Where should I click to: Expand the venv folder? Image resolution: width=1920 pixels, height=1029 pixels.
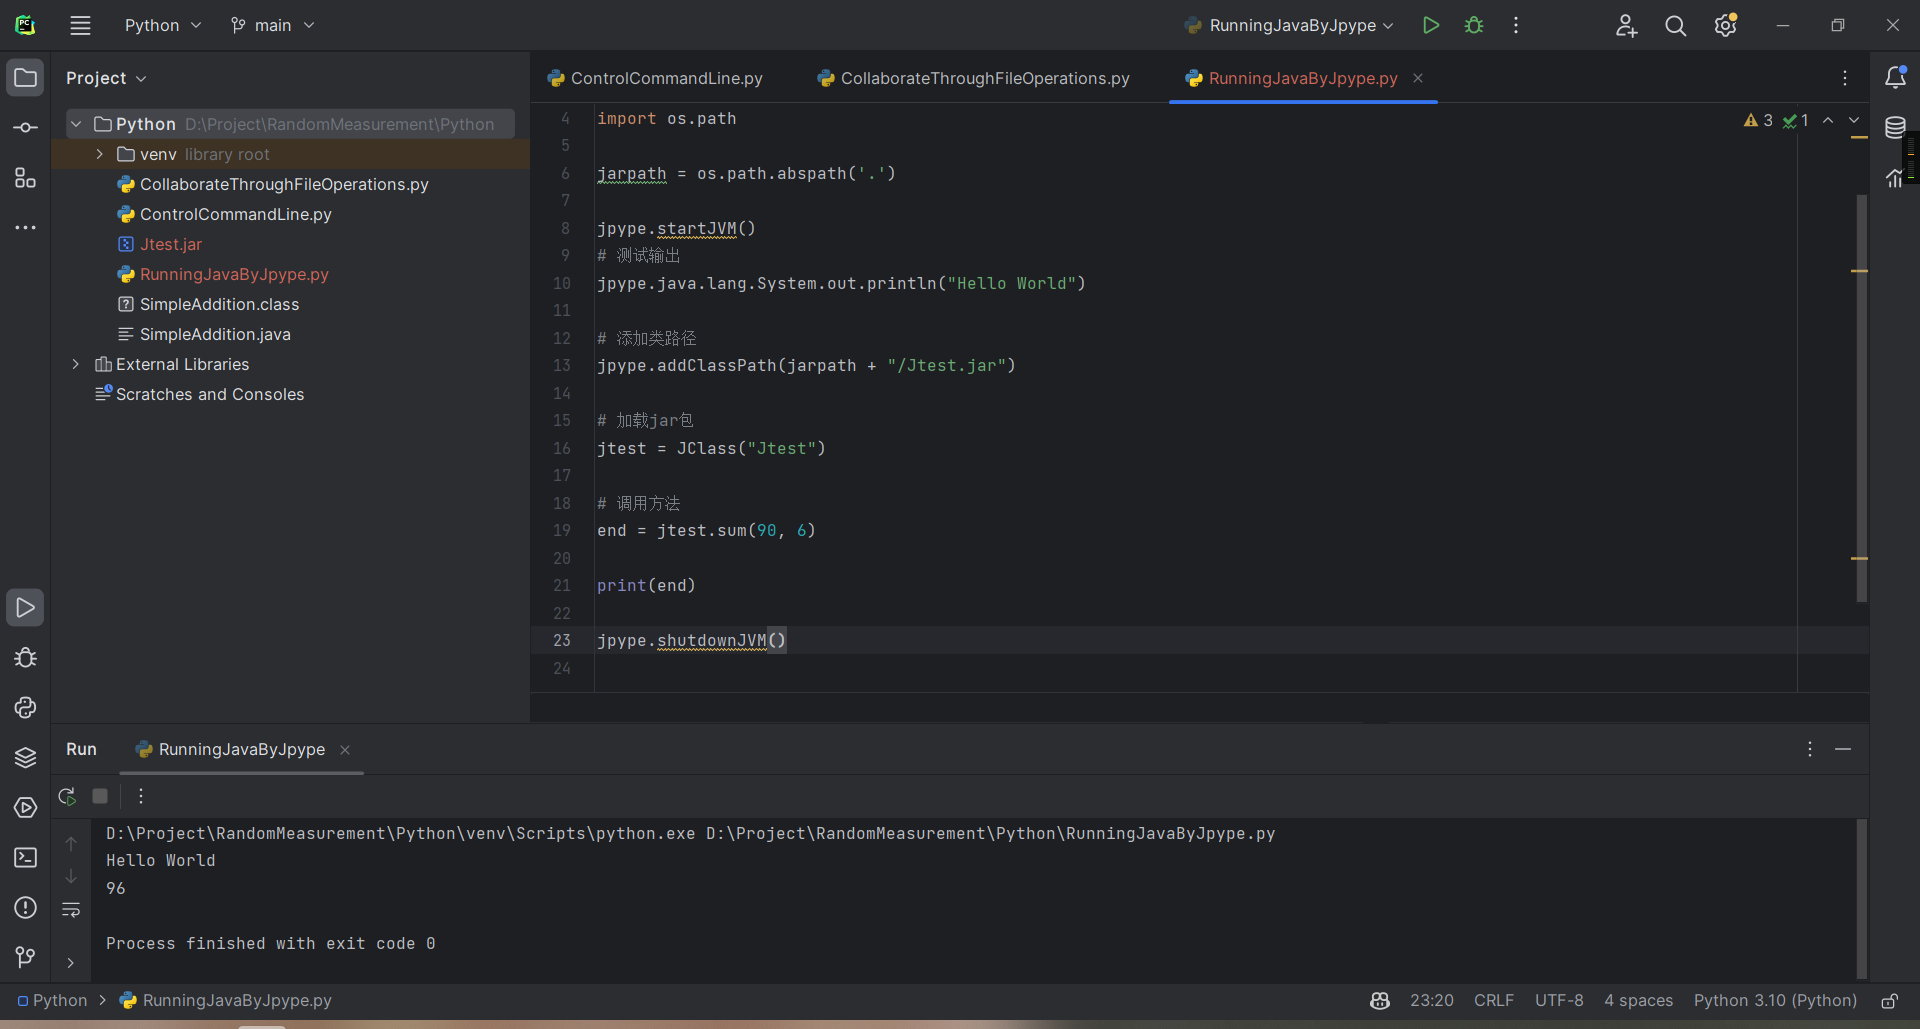(x=100, y=154)
